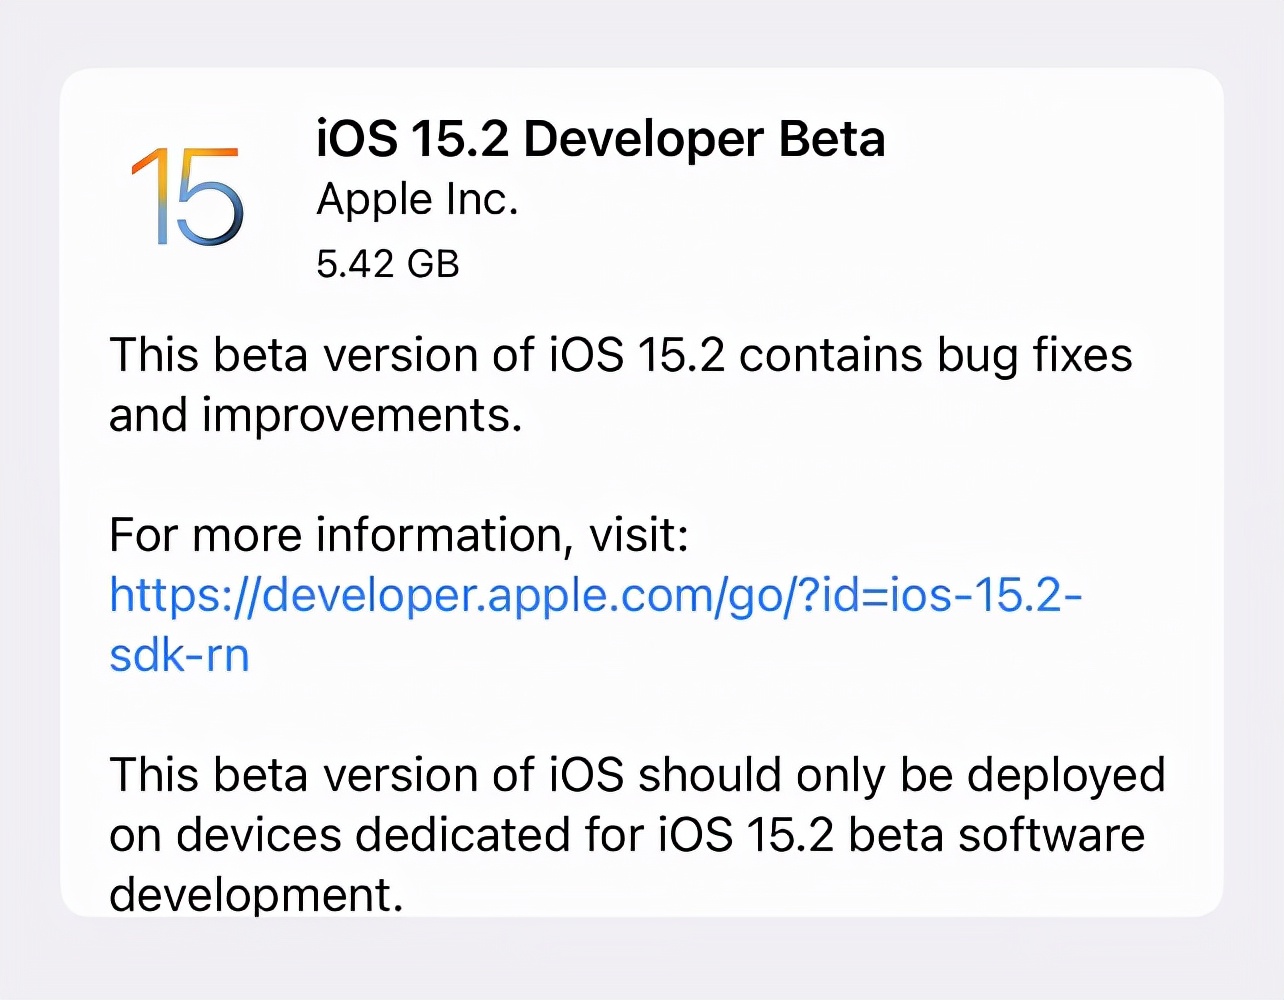The width and height of the screenshot is (1284, 1000).
Task: Open the developer.apple.com release notes link
Action: tap(595, 594)
